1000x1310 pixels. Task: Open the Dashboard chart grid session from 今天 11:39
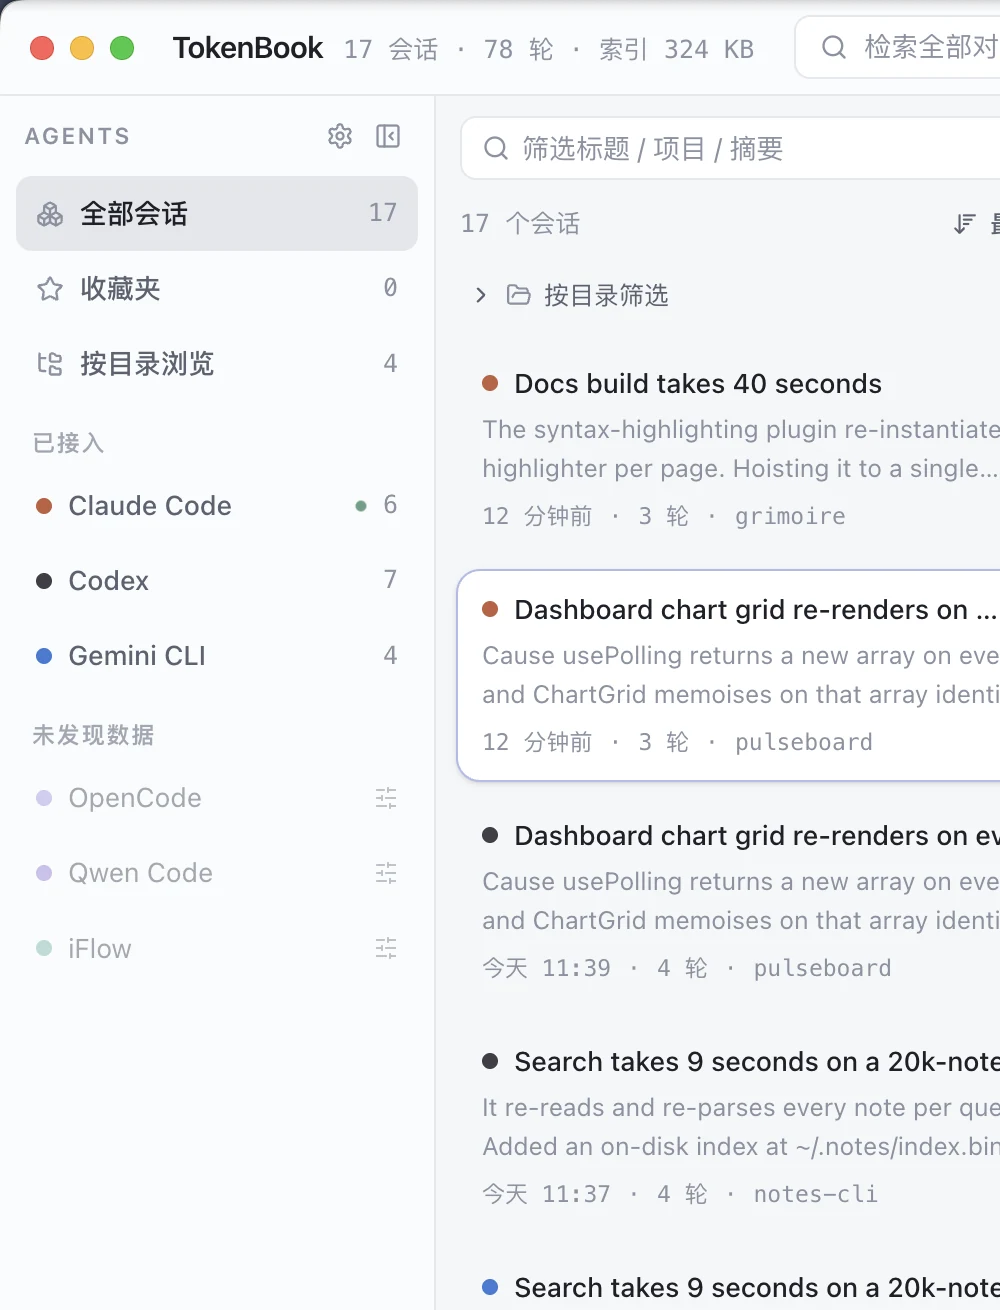(729, 901)
